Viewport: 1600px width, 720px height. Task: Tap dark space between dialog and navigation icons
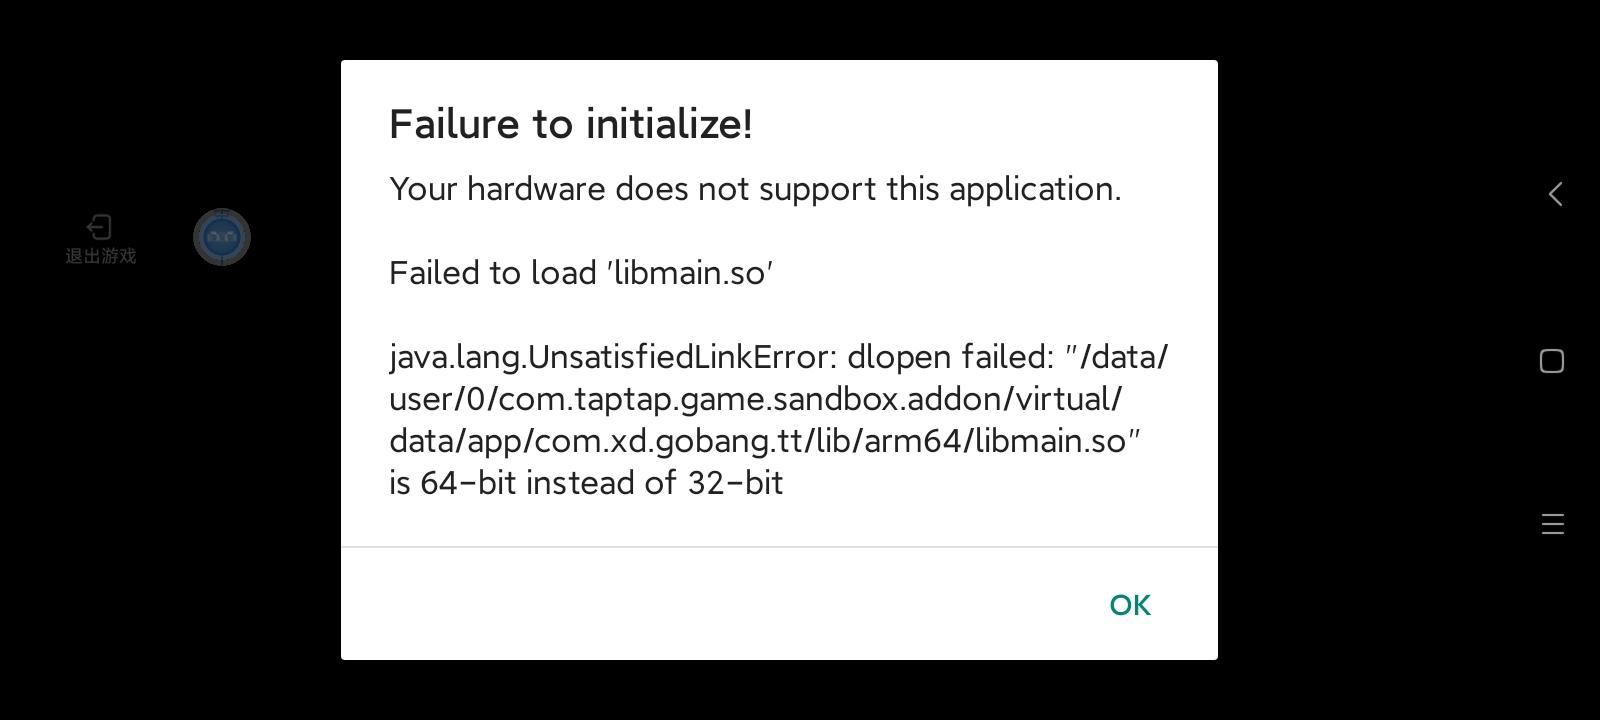click(1380, 360)
